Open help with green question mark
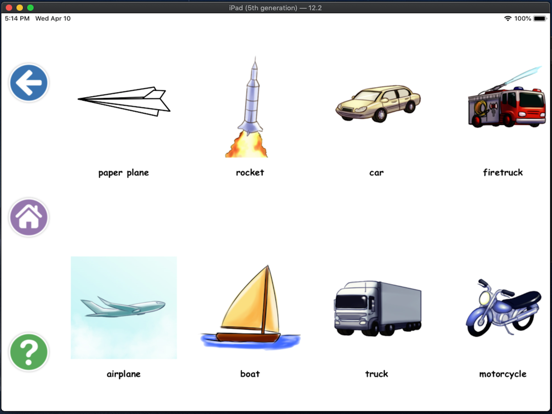Screen dimensions: 552x414 pyautogui.click(x=29, y=352)
